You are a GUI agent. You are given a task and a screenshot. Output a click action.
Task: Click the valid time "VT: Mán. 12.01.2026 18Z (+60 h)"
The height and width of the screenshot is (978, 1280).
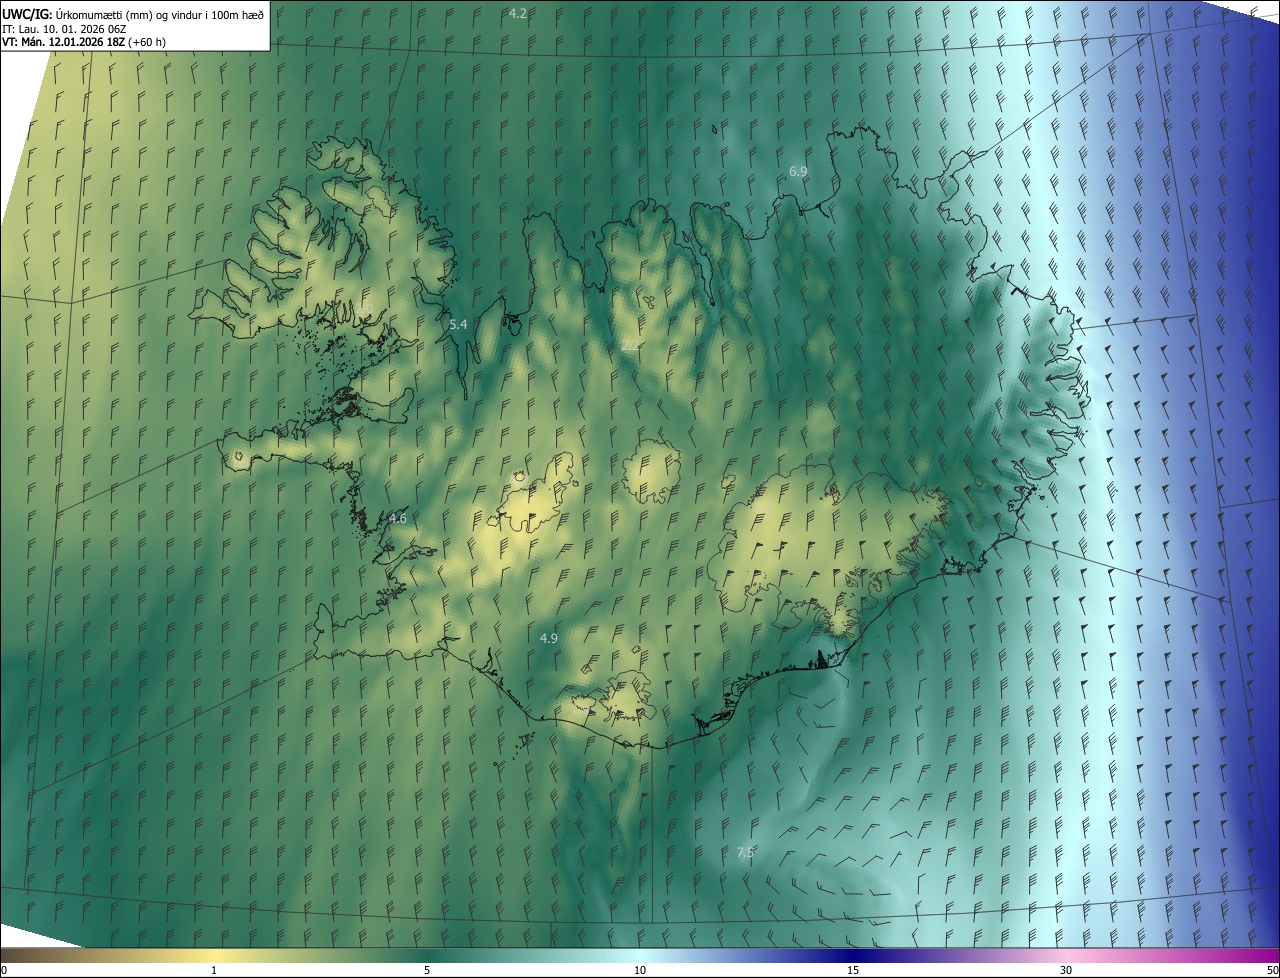click(84, 42)
